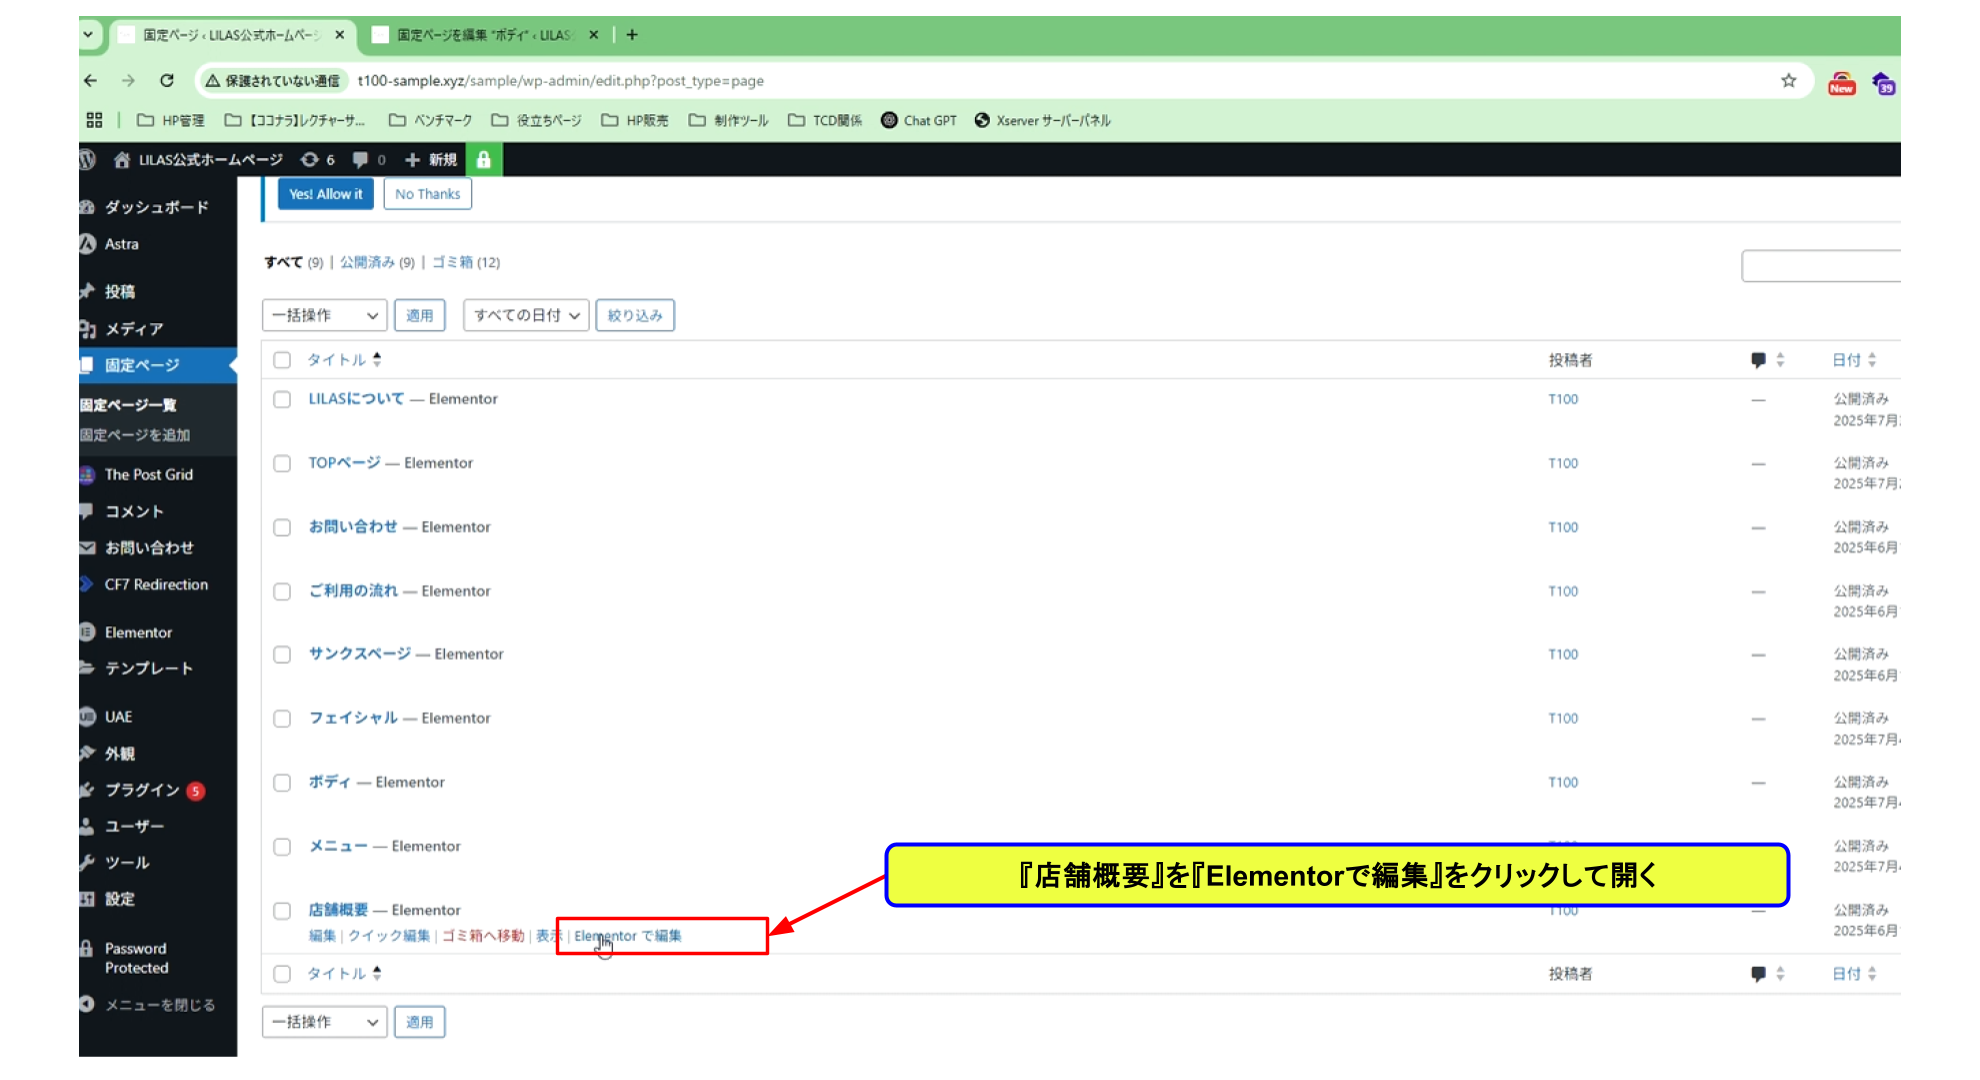Image resolution: width=1980 pixels, height=1080 pixels.
Task: Open the updates icon showing 6
Action: click(318, 160)
